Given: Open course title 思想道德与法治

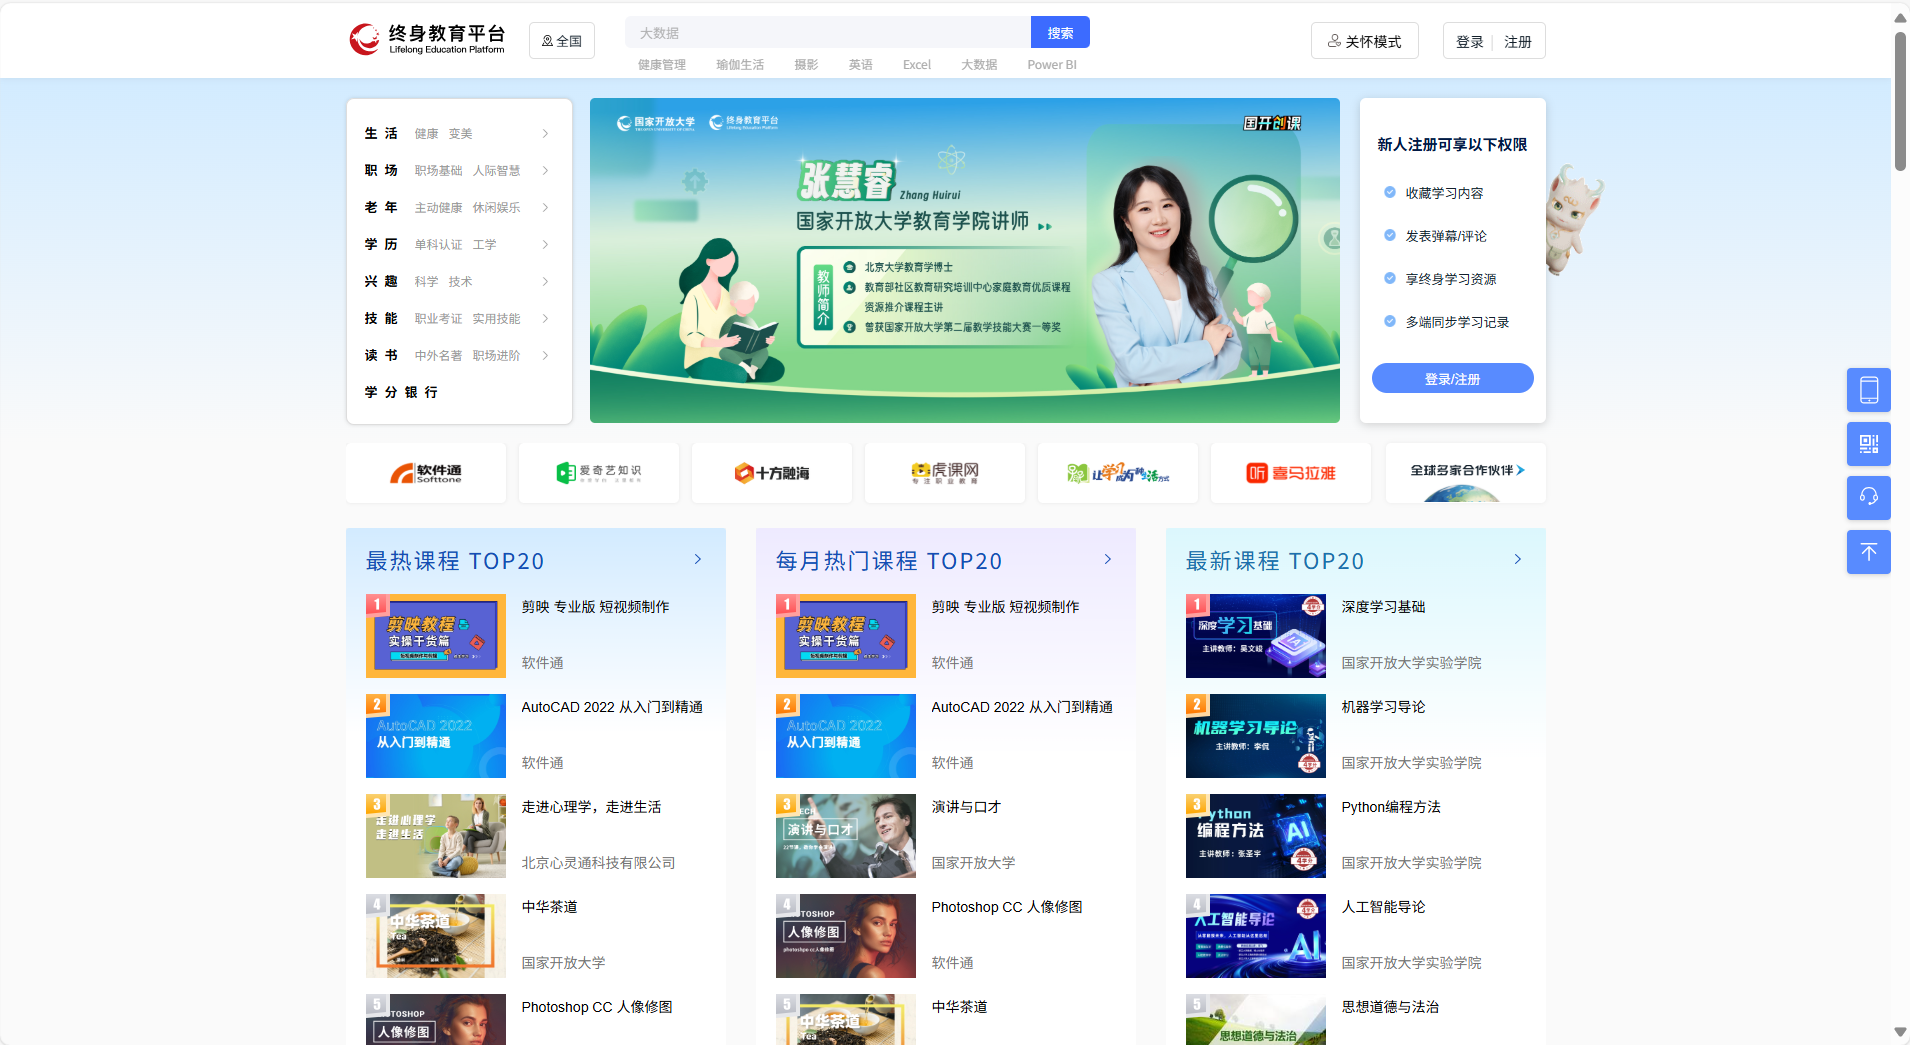Looking at the screenshot, I should click(x=1390, y=1007).
